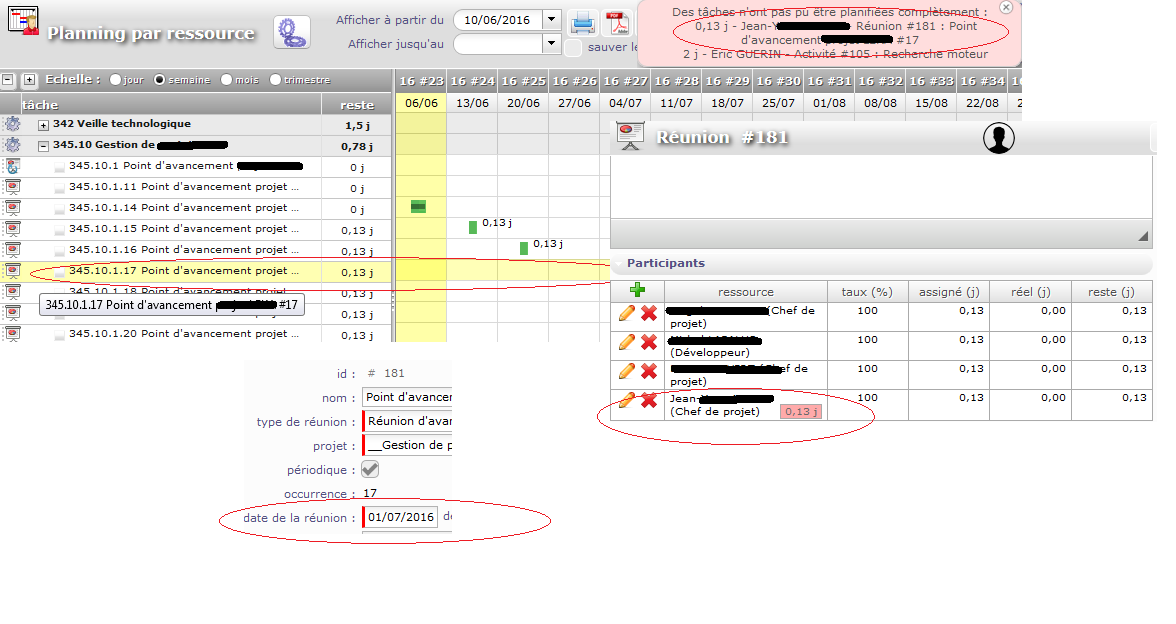
Task: Expand the '342 Veille technologique' task
Action: 43,124
